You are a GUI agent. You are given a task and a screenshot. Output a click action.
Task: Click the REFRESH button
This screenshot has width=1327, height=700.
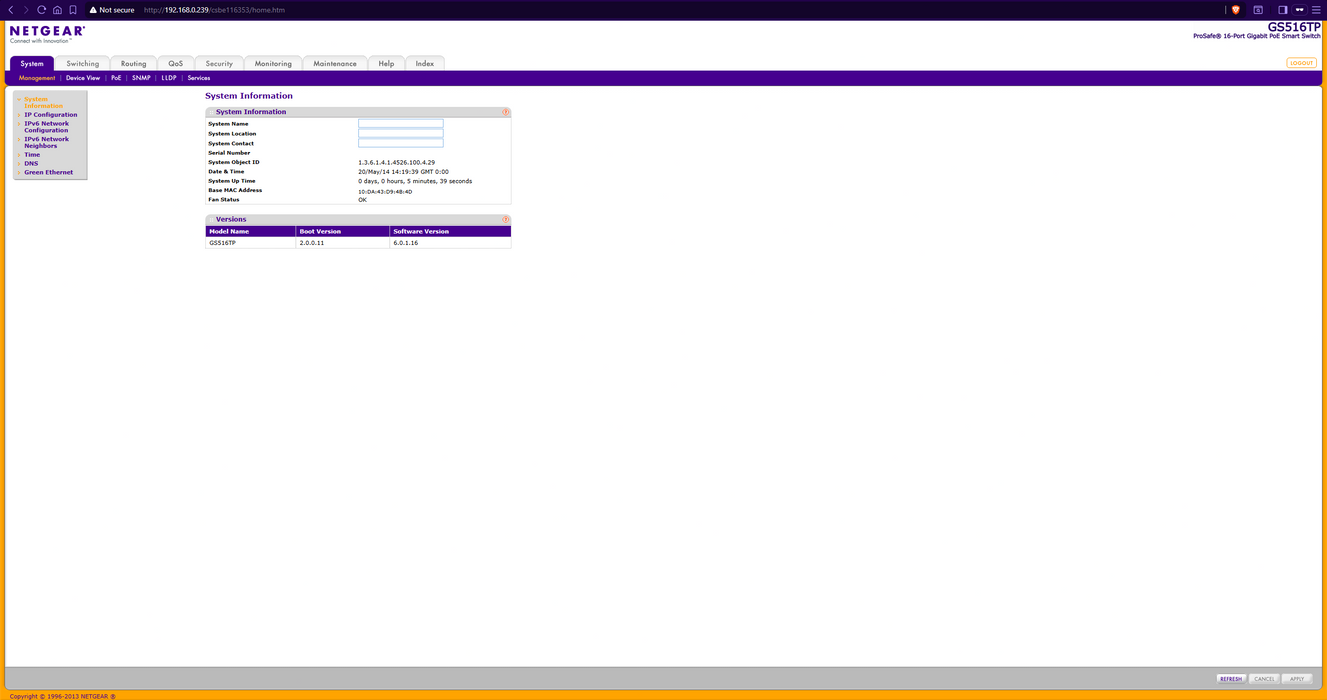1230,679
